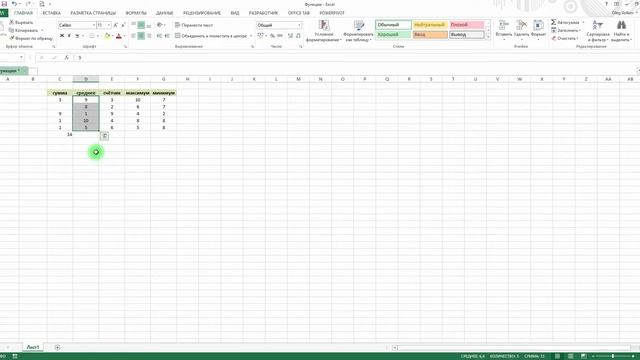Viewport: 640px width, 360px height.
Task: Toggle Перенести текст wrap text
Action: click(x=194, y=25)
